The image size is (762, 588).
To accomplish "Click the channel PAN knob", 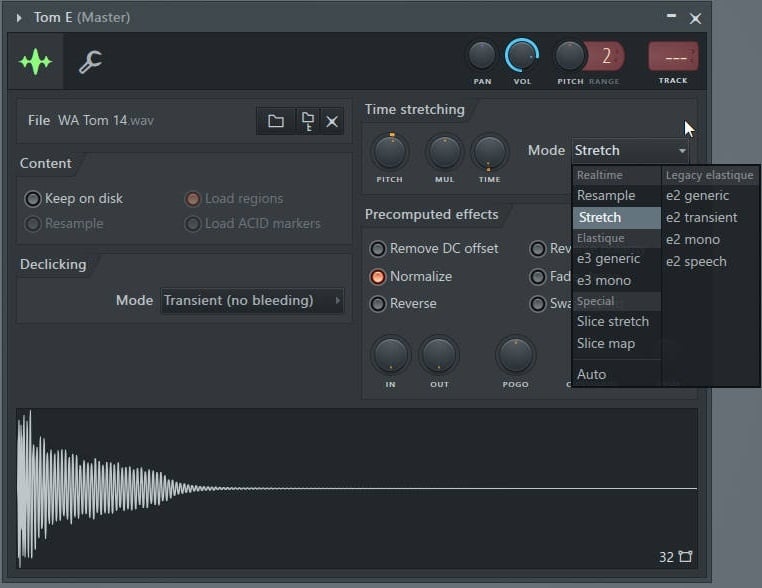I will pyautogui.click(x=482, y=55).
